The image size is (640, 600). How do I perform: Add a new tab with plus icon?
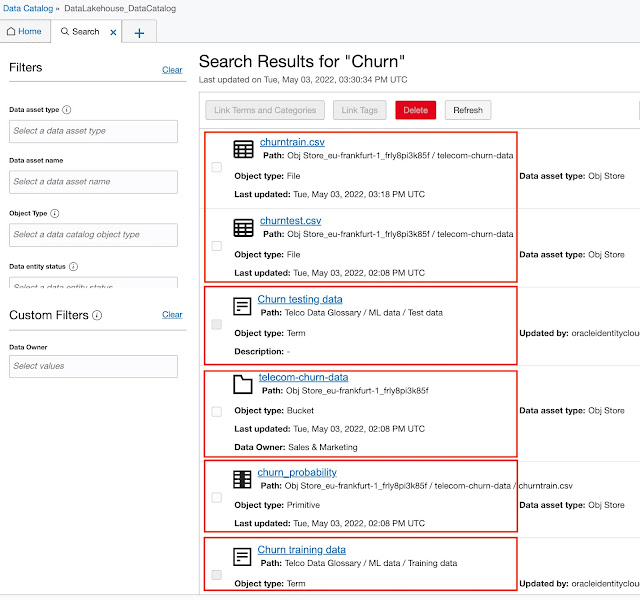(139, 33)
